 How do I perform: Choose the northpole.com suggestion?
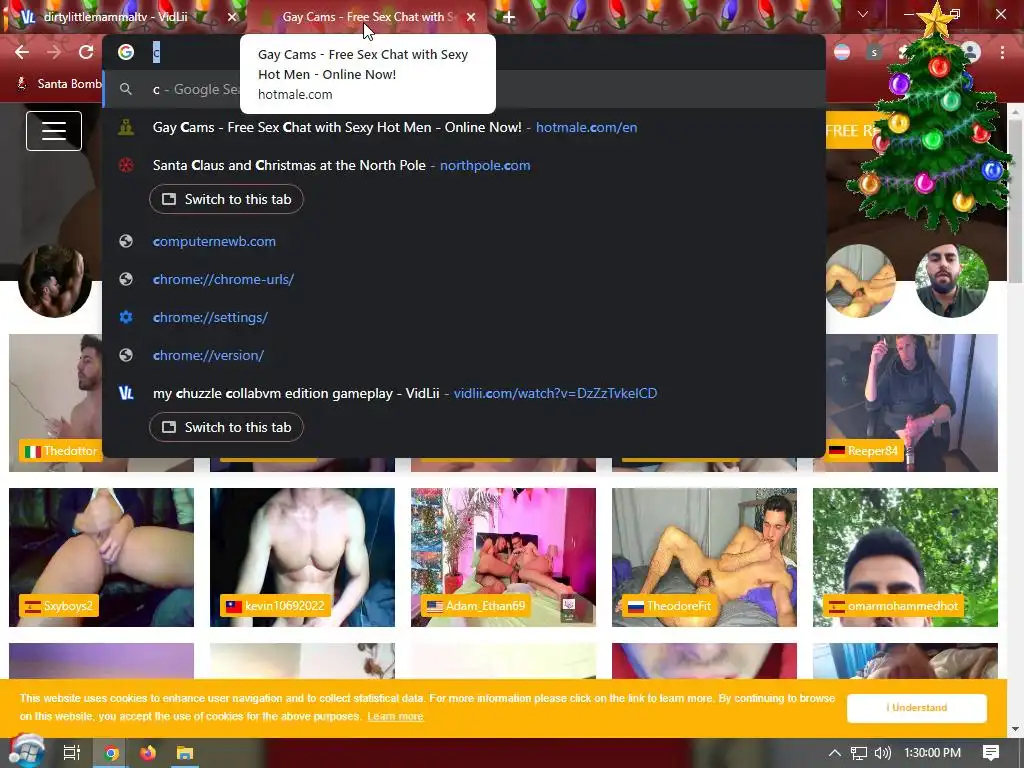click(464, 165)
